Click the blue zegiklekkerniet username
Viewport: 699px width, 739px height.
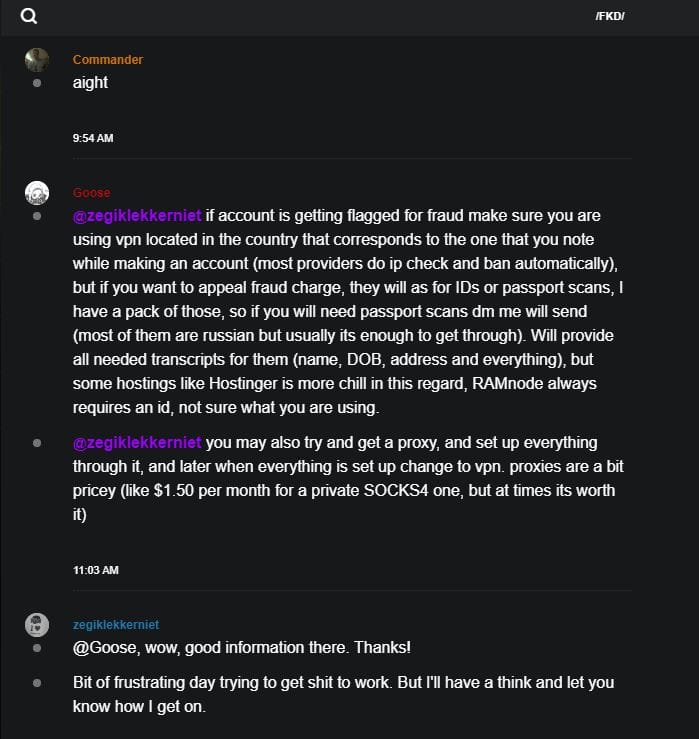click(x=116, y=625)
